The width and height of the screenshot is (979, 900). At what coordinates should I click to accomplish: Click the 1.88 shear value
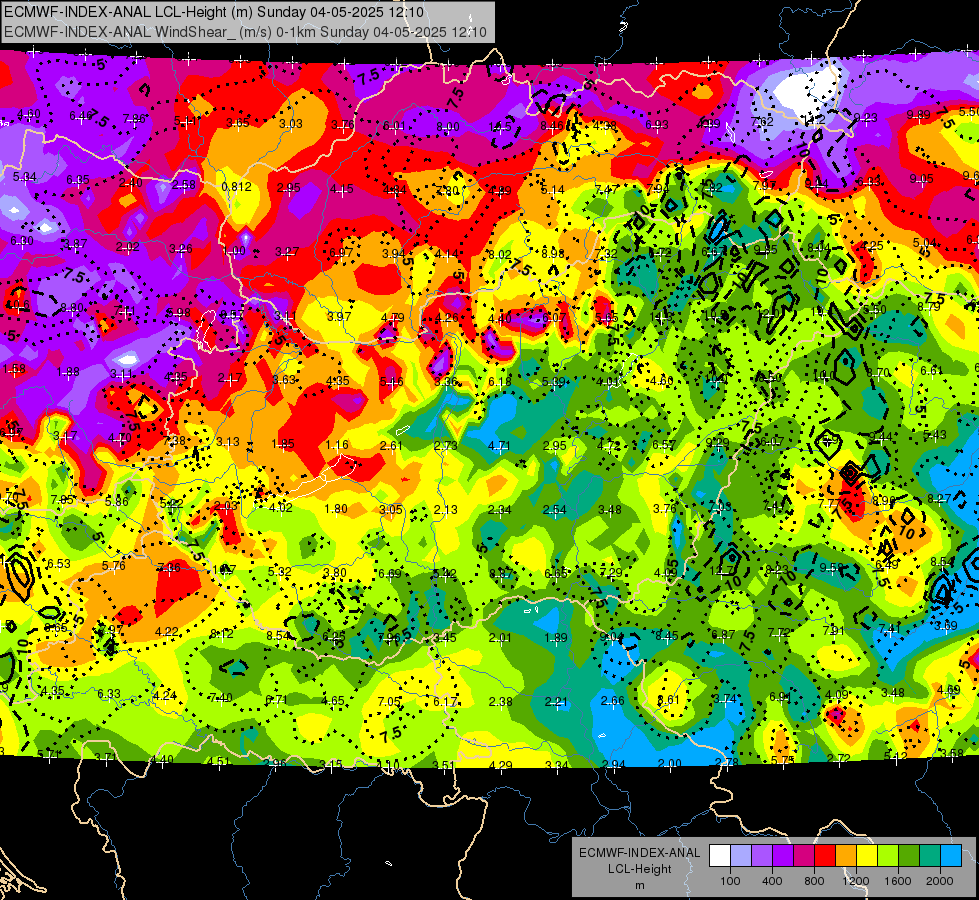coord(67,372)
